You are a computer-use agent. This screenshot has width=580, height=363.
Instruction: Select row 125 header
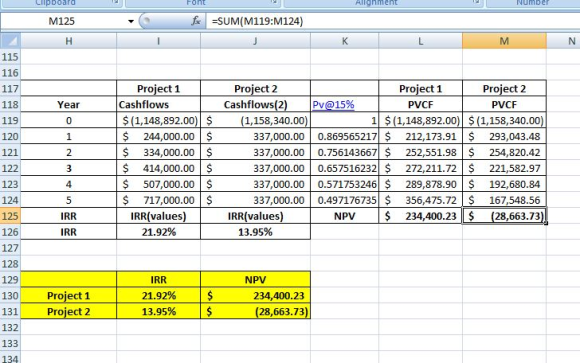point(10,216)
